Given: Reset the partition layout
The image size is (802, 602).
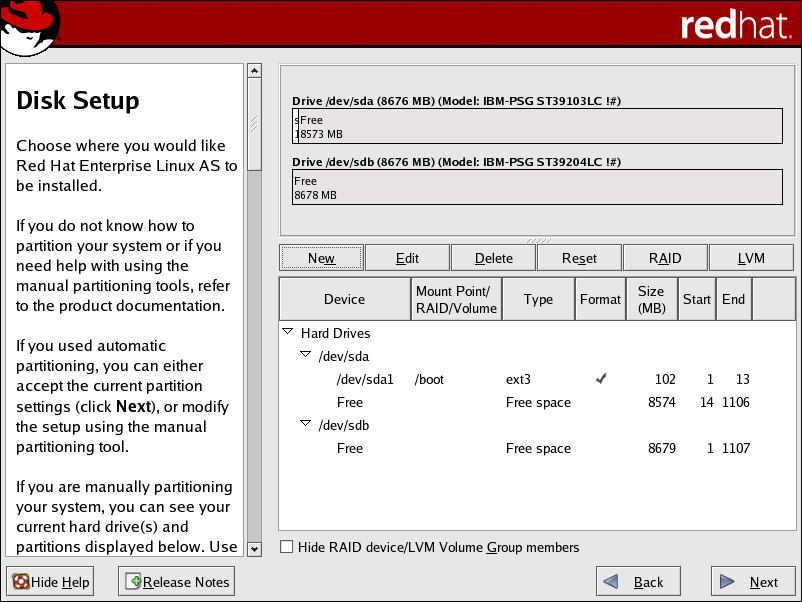Looking at the screenshot, I should 579,257.
